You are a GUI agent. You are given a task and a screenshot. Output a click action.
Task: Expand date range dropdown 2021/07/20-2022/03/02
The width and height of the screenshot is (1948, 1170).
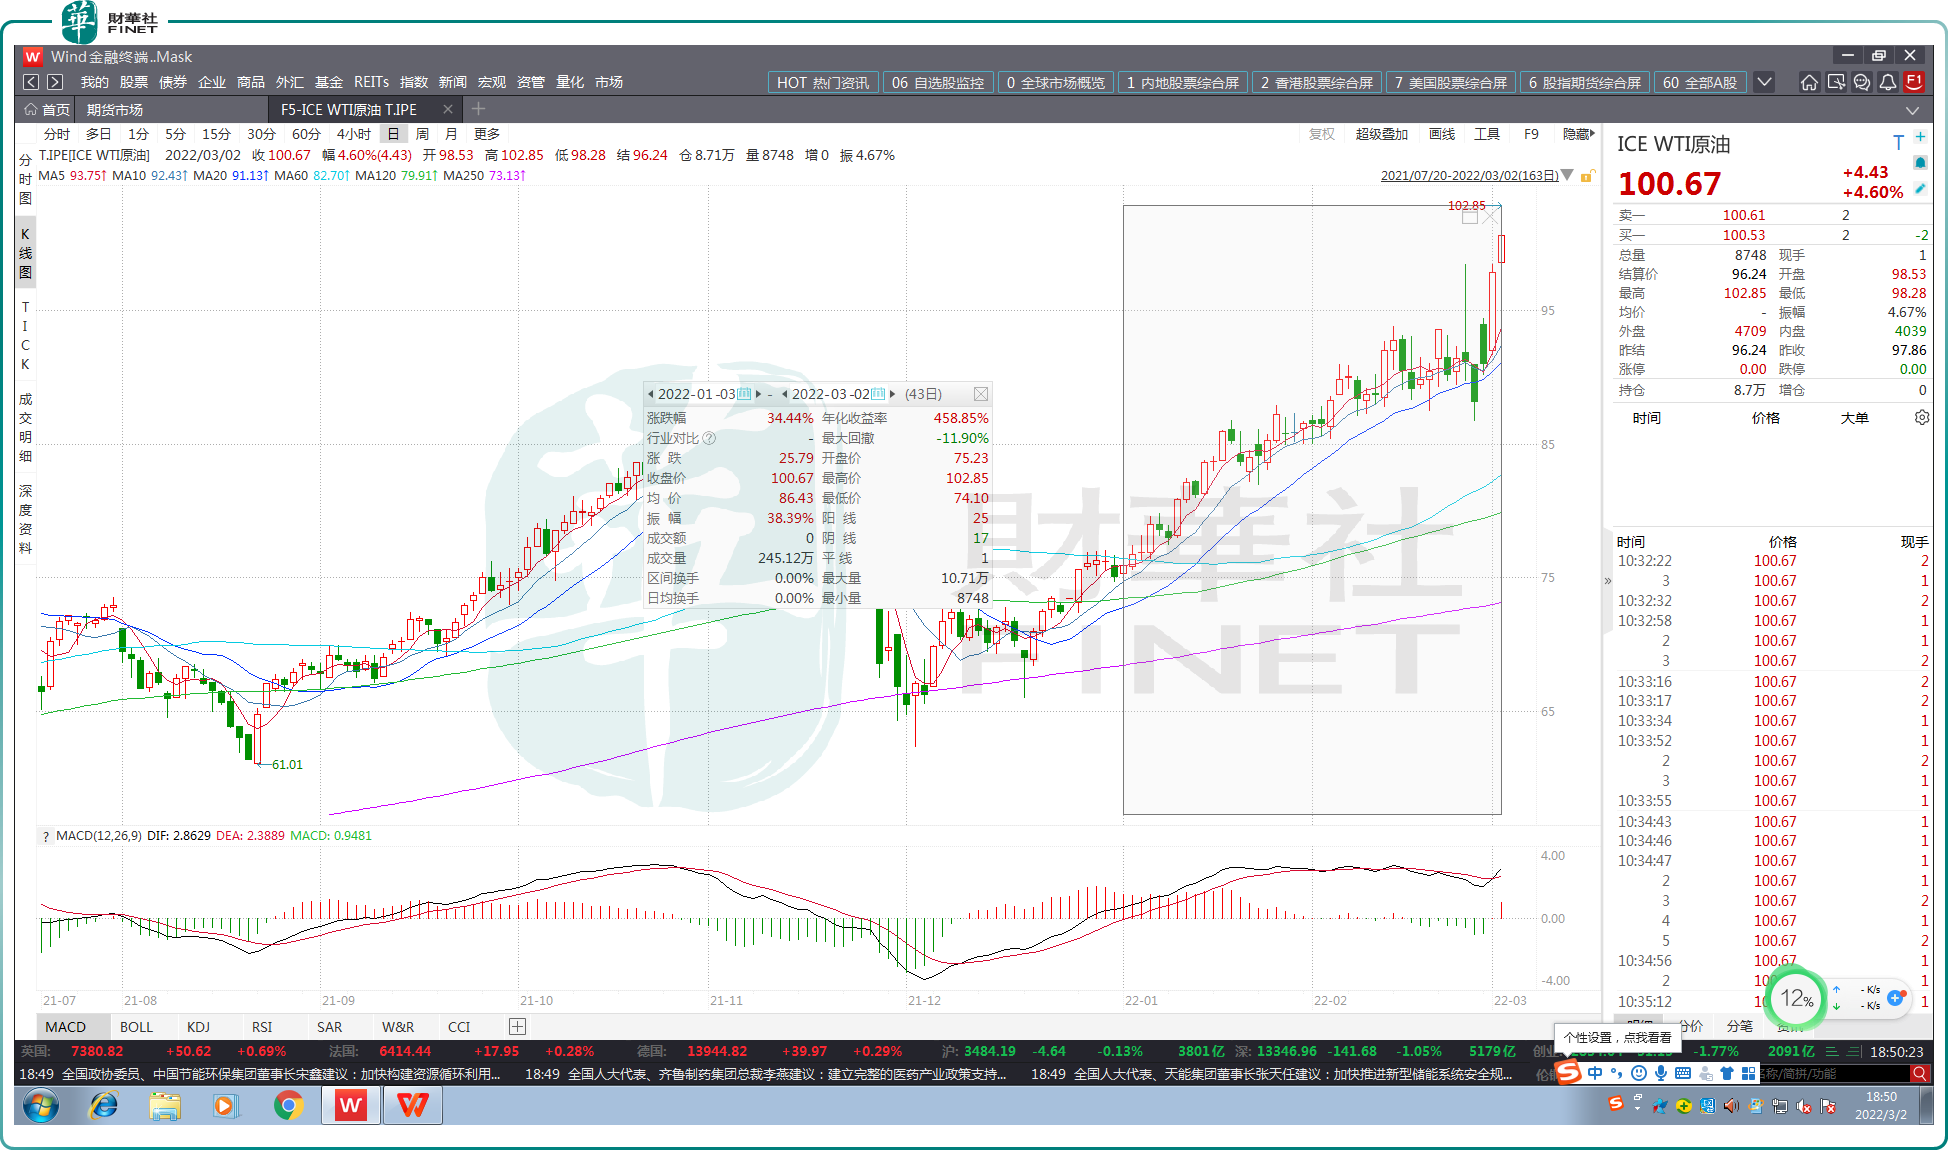point(1567,175)
